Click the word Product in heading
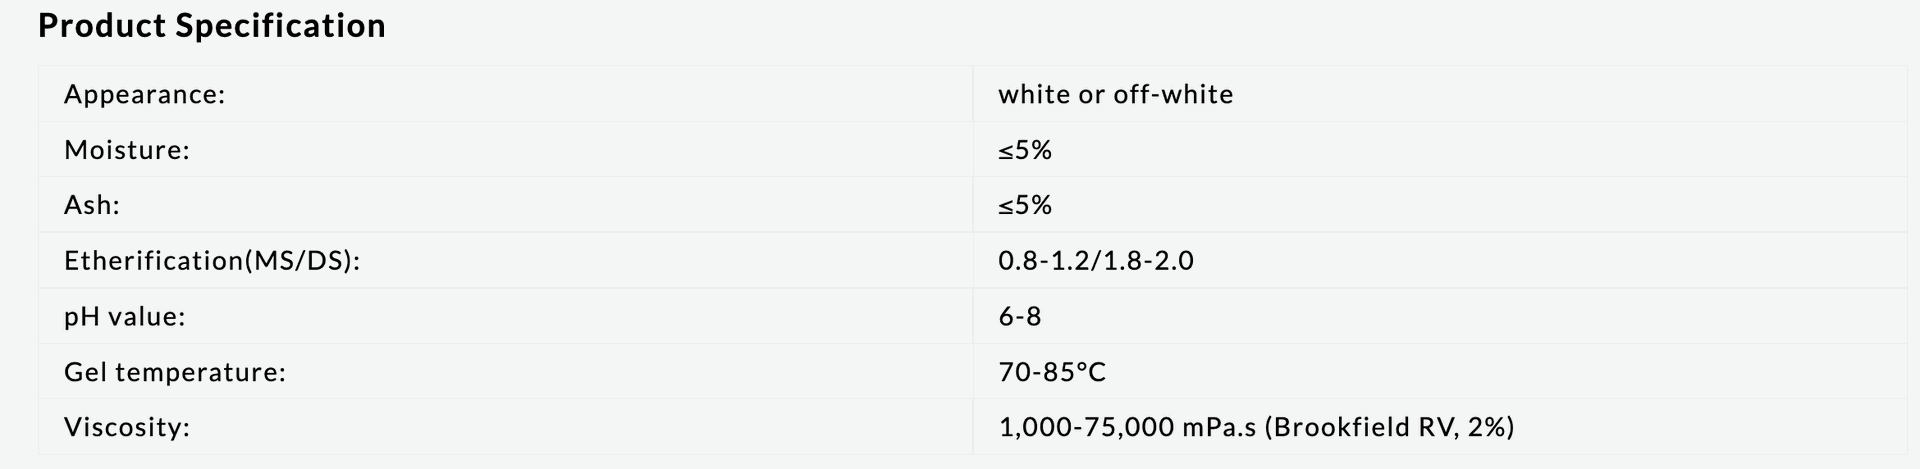The image size is (1920, 469). coord(103,25)
